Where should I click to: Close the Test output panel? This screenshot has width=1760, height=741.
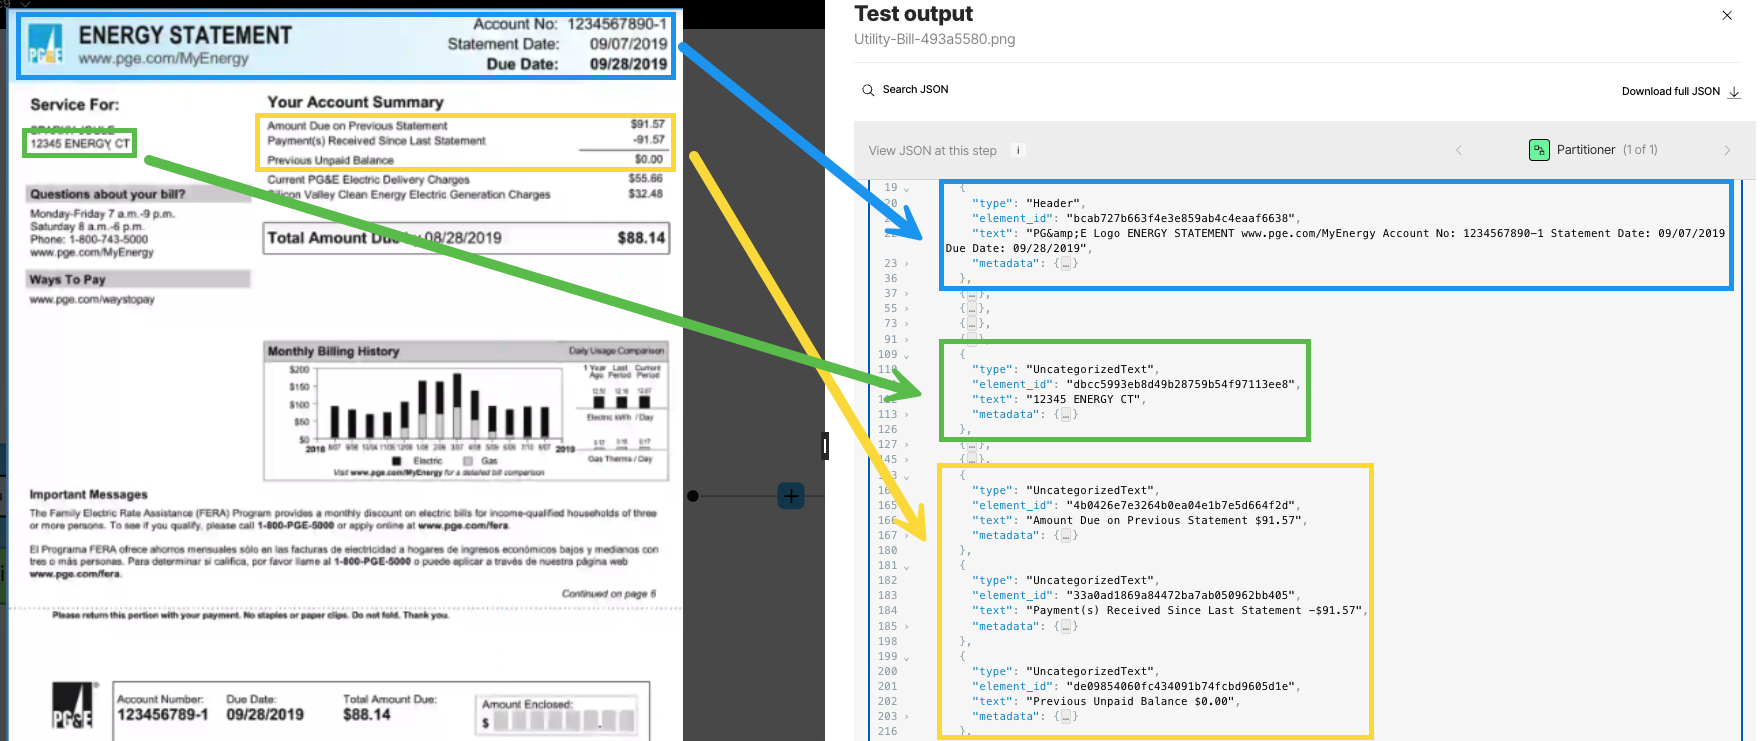pos(1727,15)
